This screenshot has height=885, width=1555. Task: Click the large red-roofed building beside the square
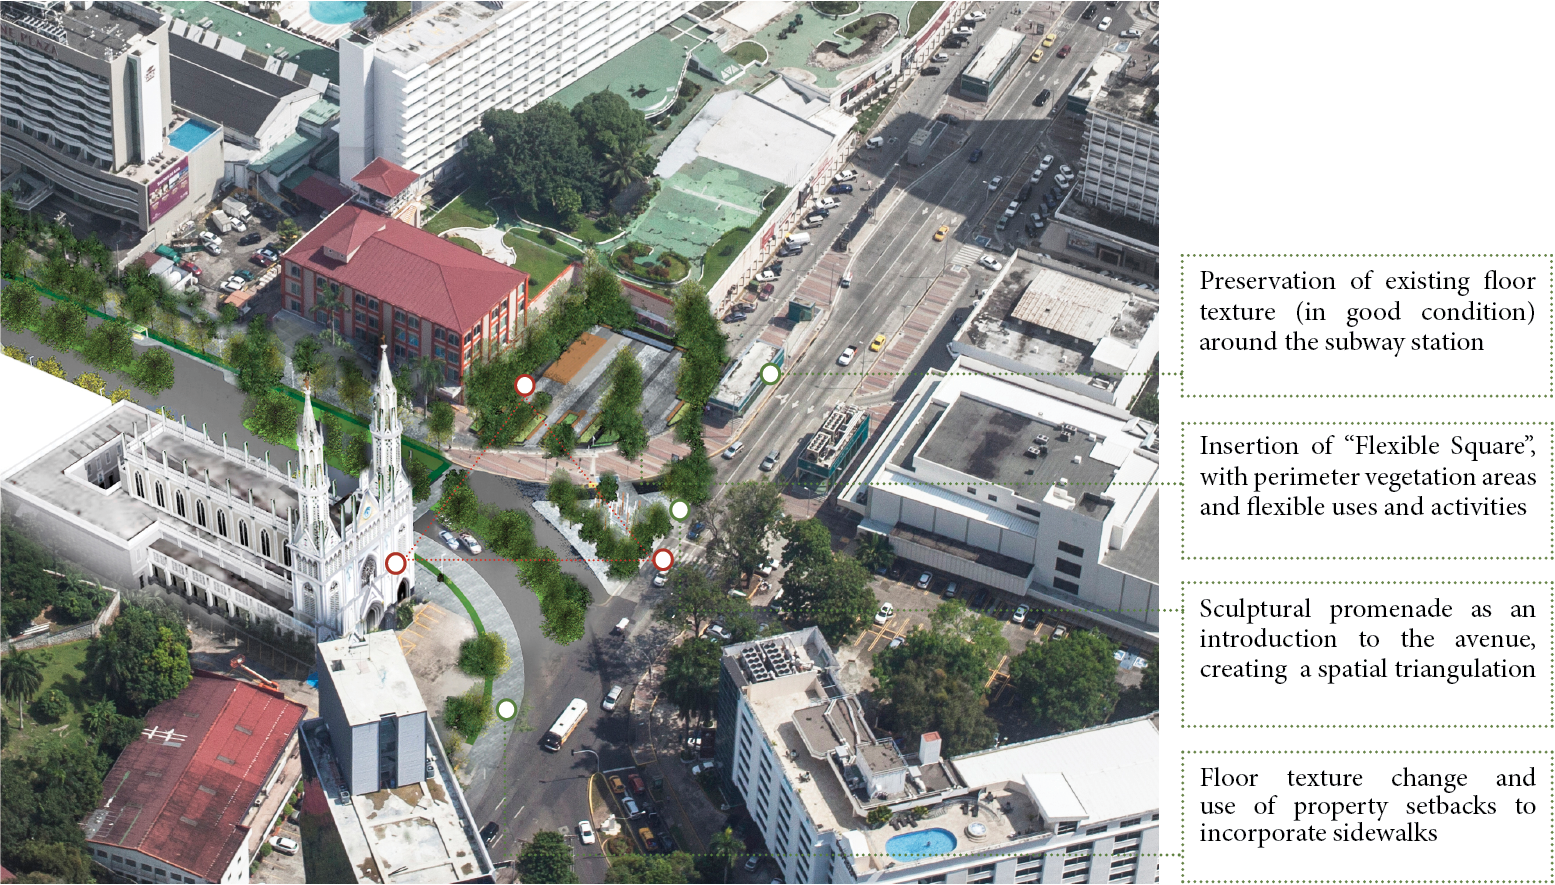coord(404,292)
